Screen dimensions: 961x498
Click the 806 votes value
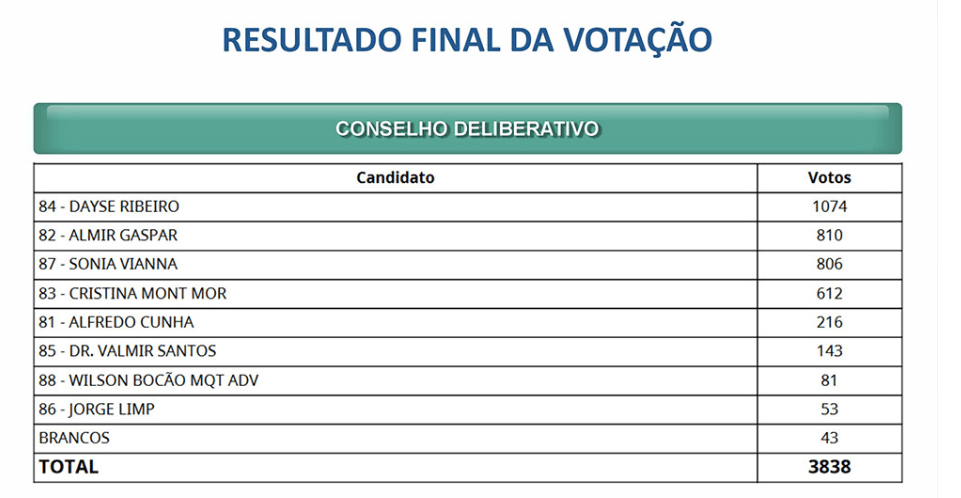pos(829,265)
